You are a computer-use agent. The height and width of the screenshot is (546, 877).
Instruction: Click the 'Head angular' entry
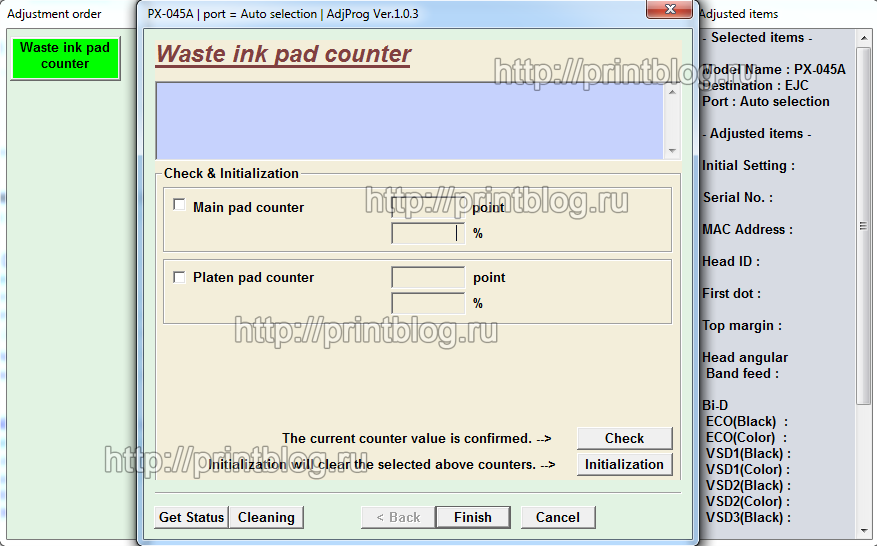coord(744,357)
